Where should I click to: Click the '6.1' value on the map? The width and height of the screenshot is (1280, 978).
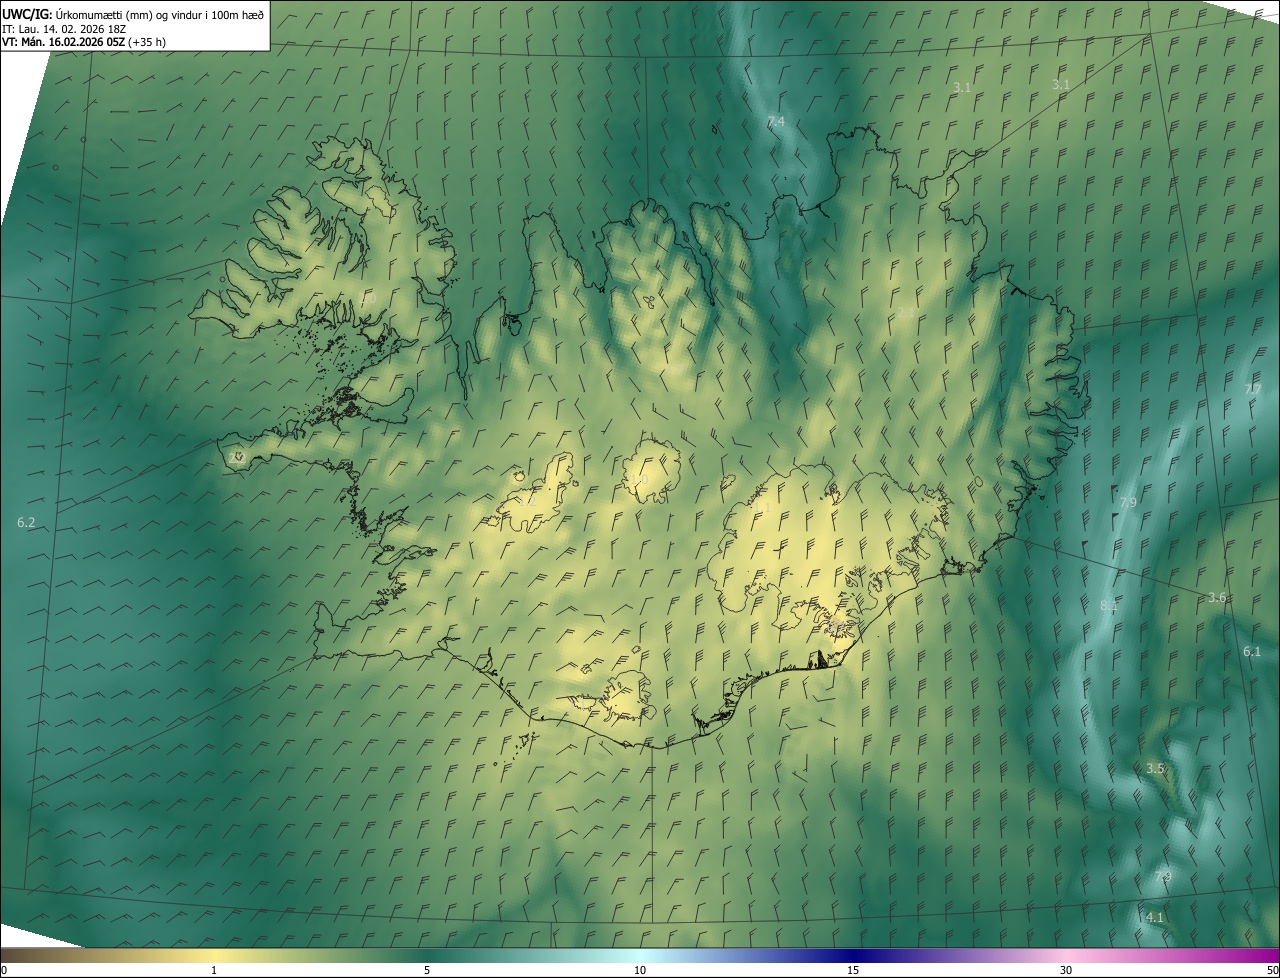pyautogui.click(x=1252, y=652)
